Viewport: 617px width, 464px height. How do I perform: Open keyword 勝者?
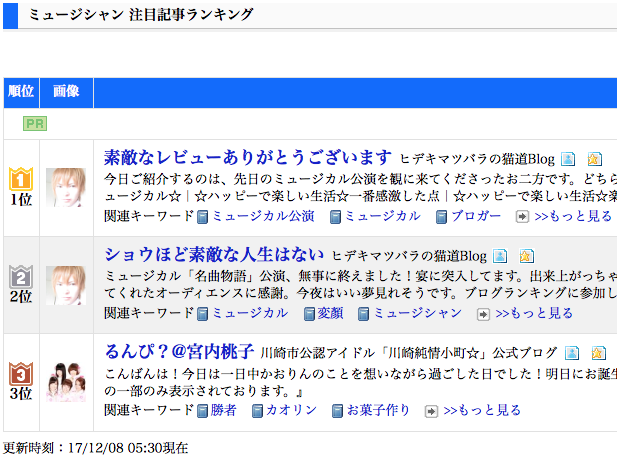pyautogui.click(x=223, y=410)
